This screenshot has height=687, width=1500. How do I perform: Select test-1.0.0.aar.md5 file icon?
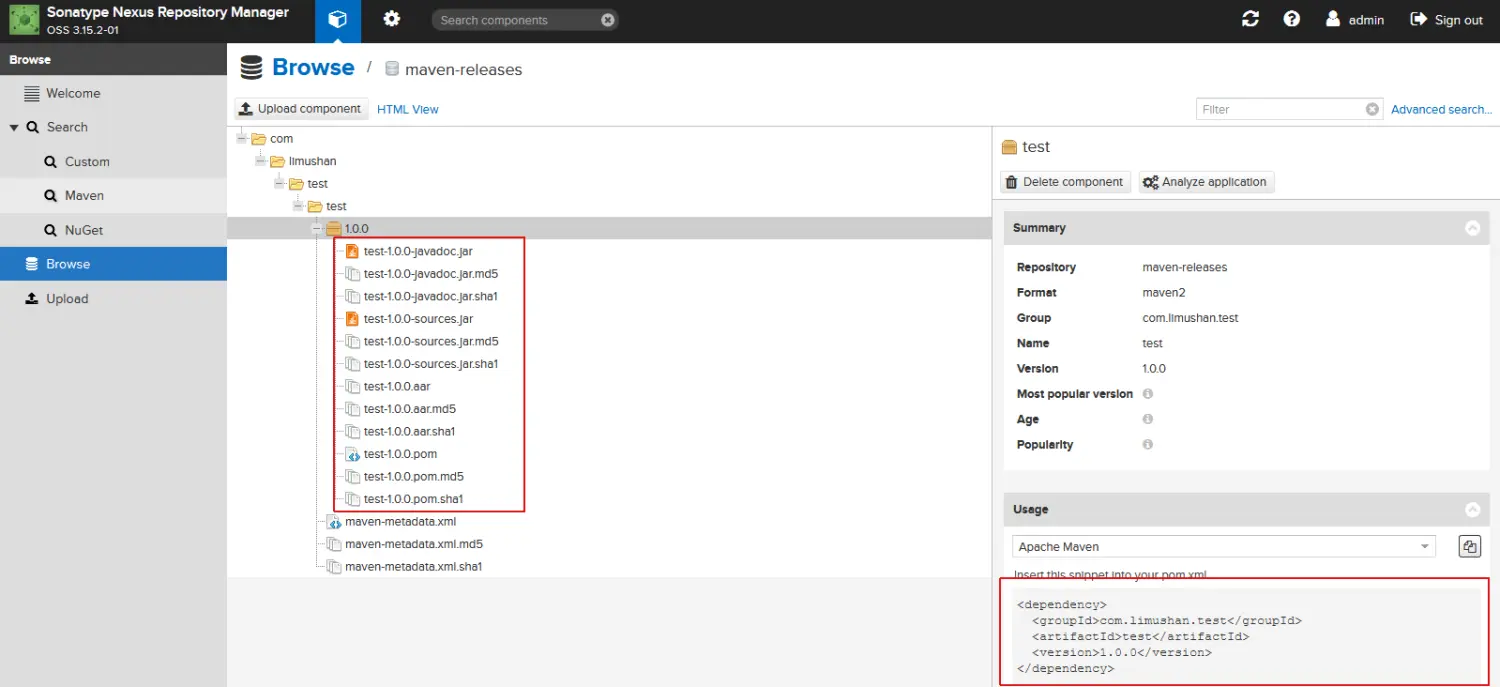[x=352, y=409]
